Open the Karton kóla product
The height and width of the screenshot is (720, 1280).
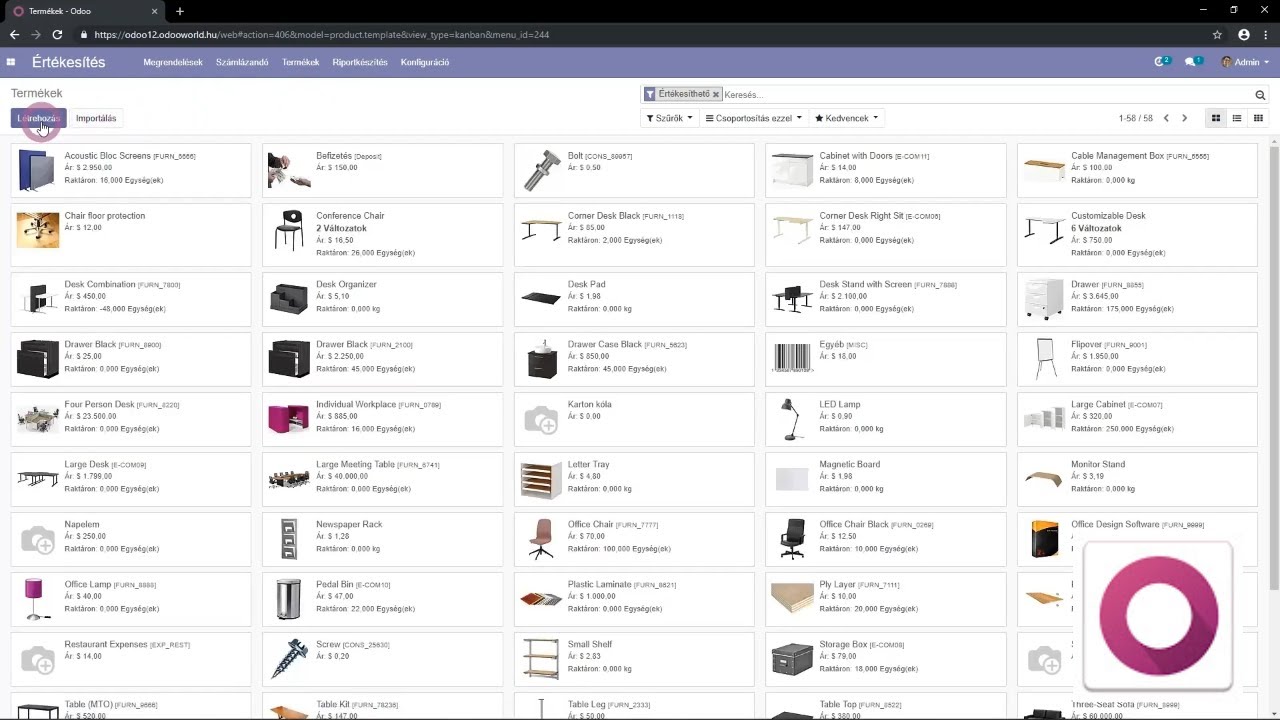pyautogui.click(x=634, y=418)
